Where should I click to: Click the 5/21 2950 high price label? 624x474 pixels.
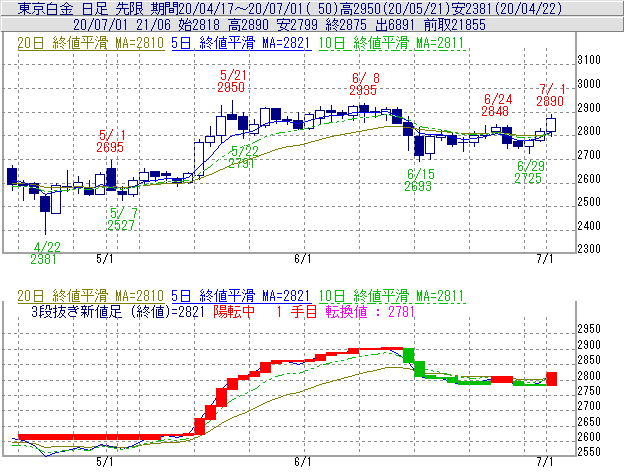coord(232,81)
